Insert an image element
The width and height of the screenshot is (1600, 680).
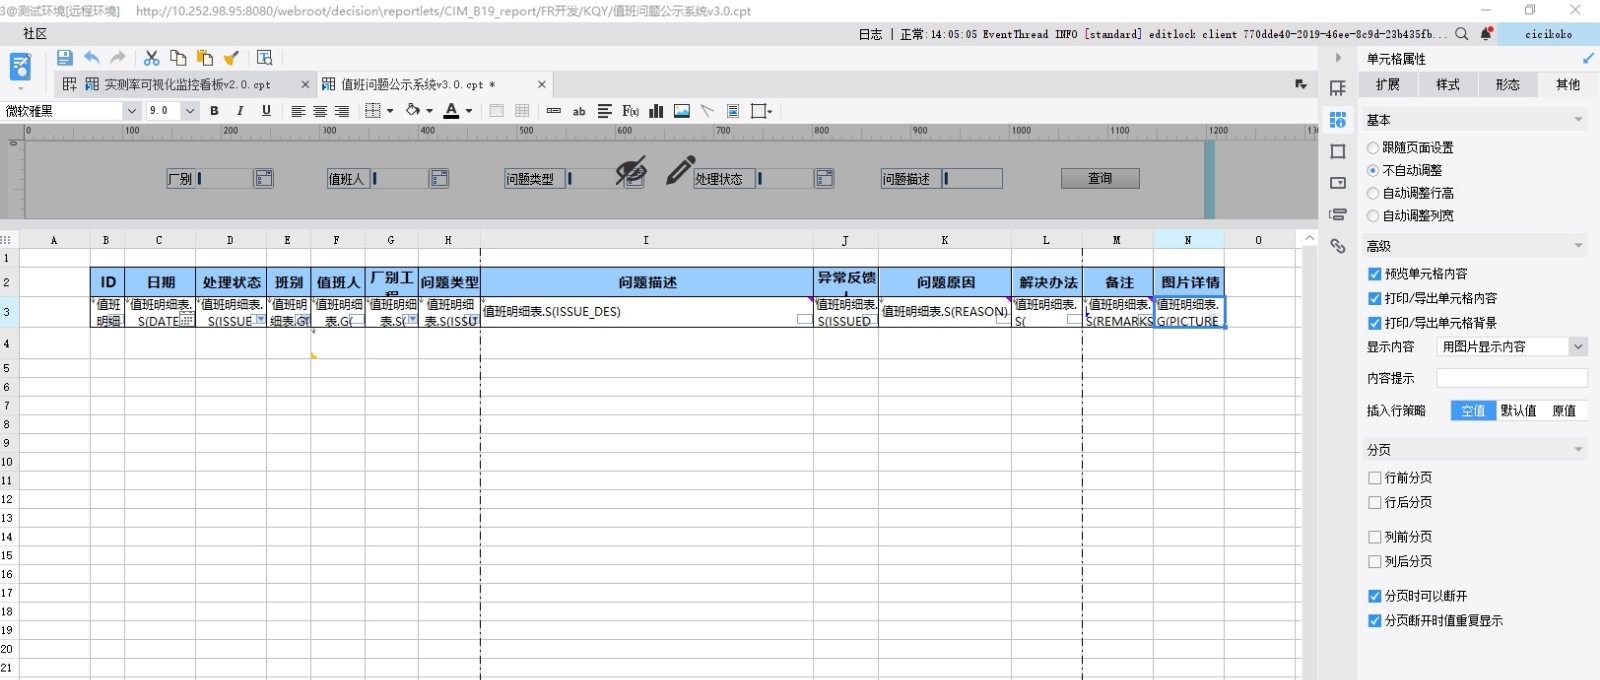point(682,111)
